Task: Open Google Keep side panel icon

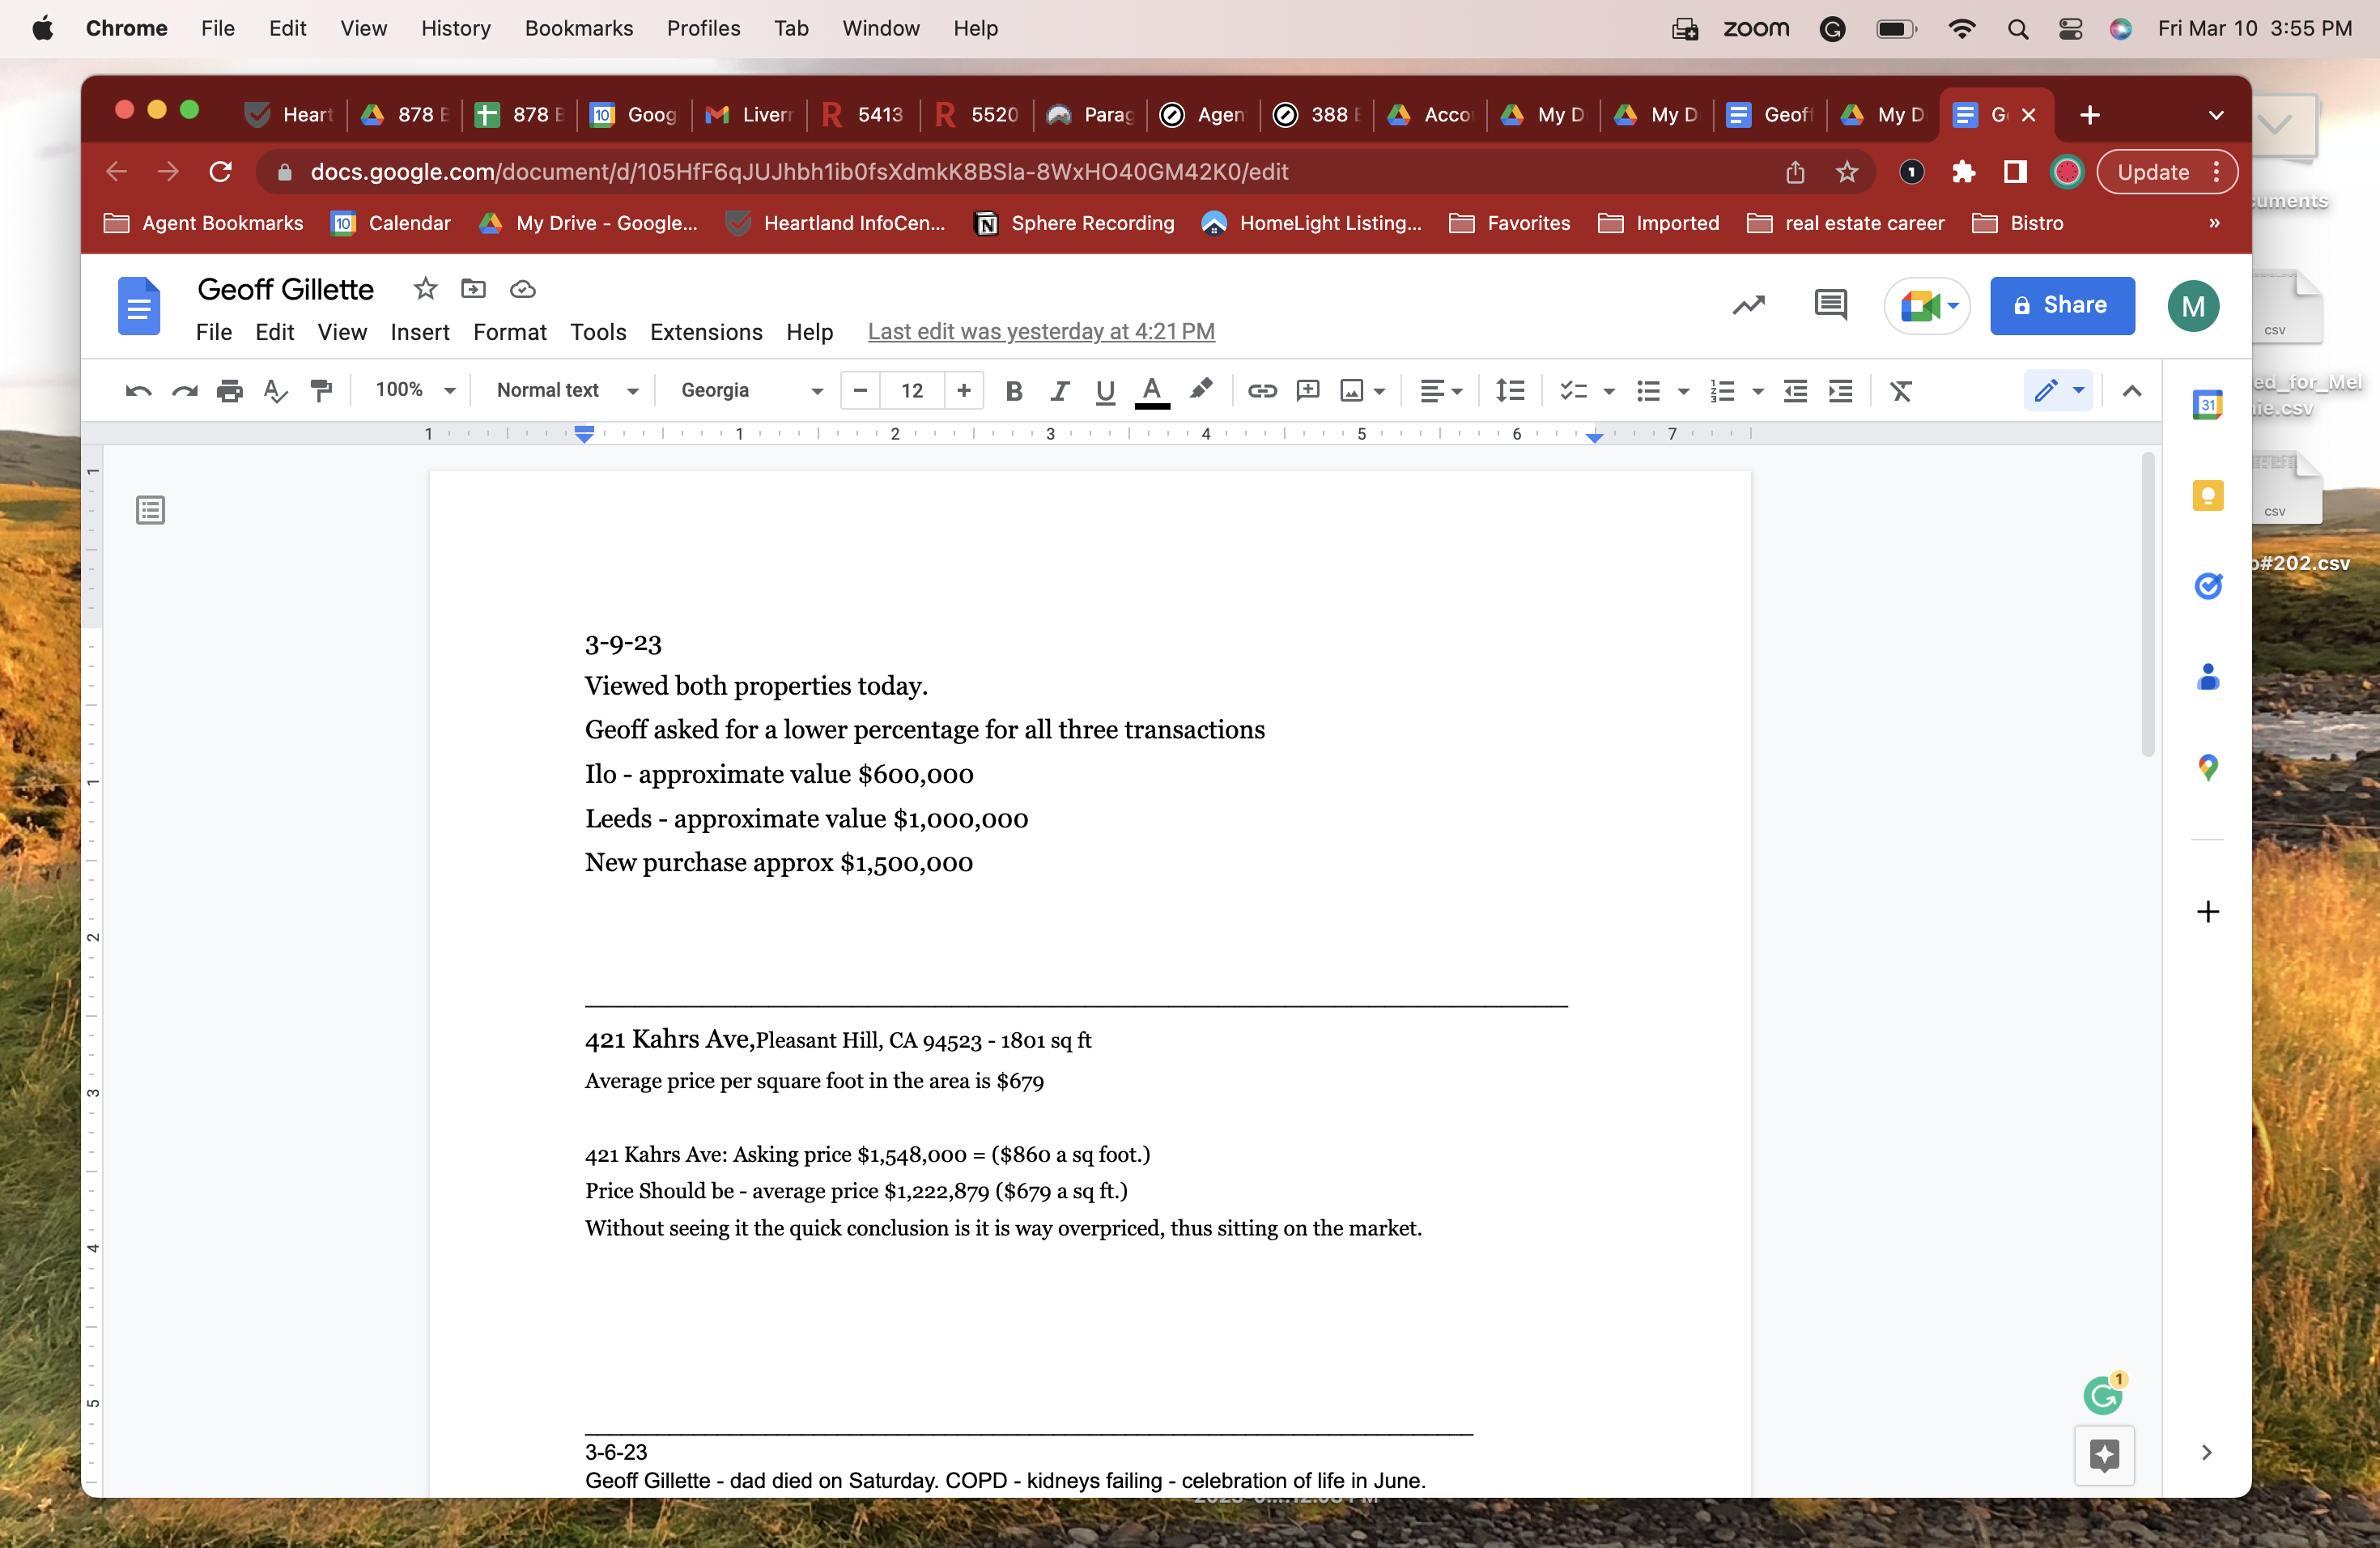Action: click(x=2207, y=495)
